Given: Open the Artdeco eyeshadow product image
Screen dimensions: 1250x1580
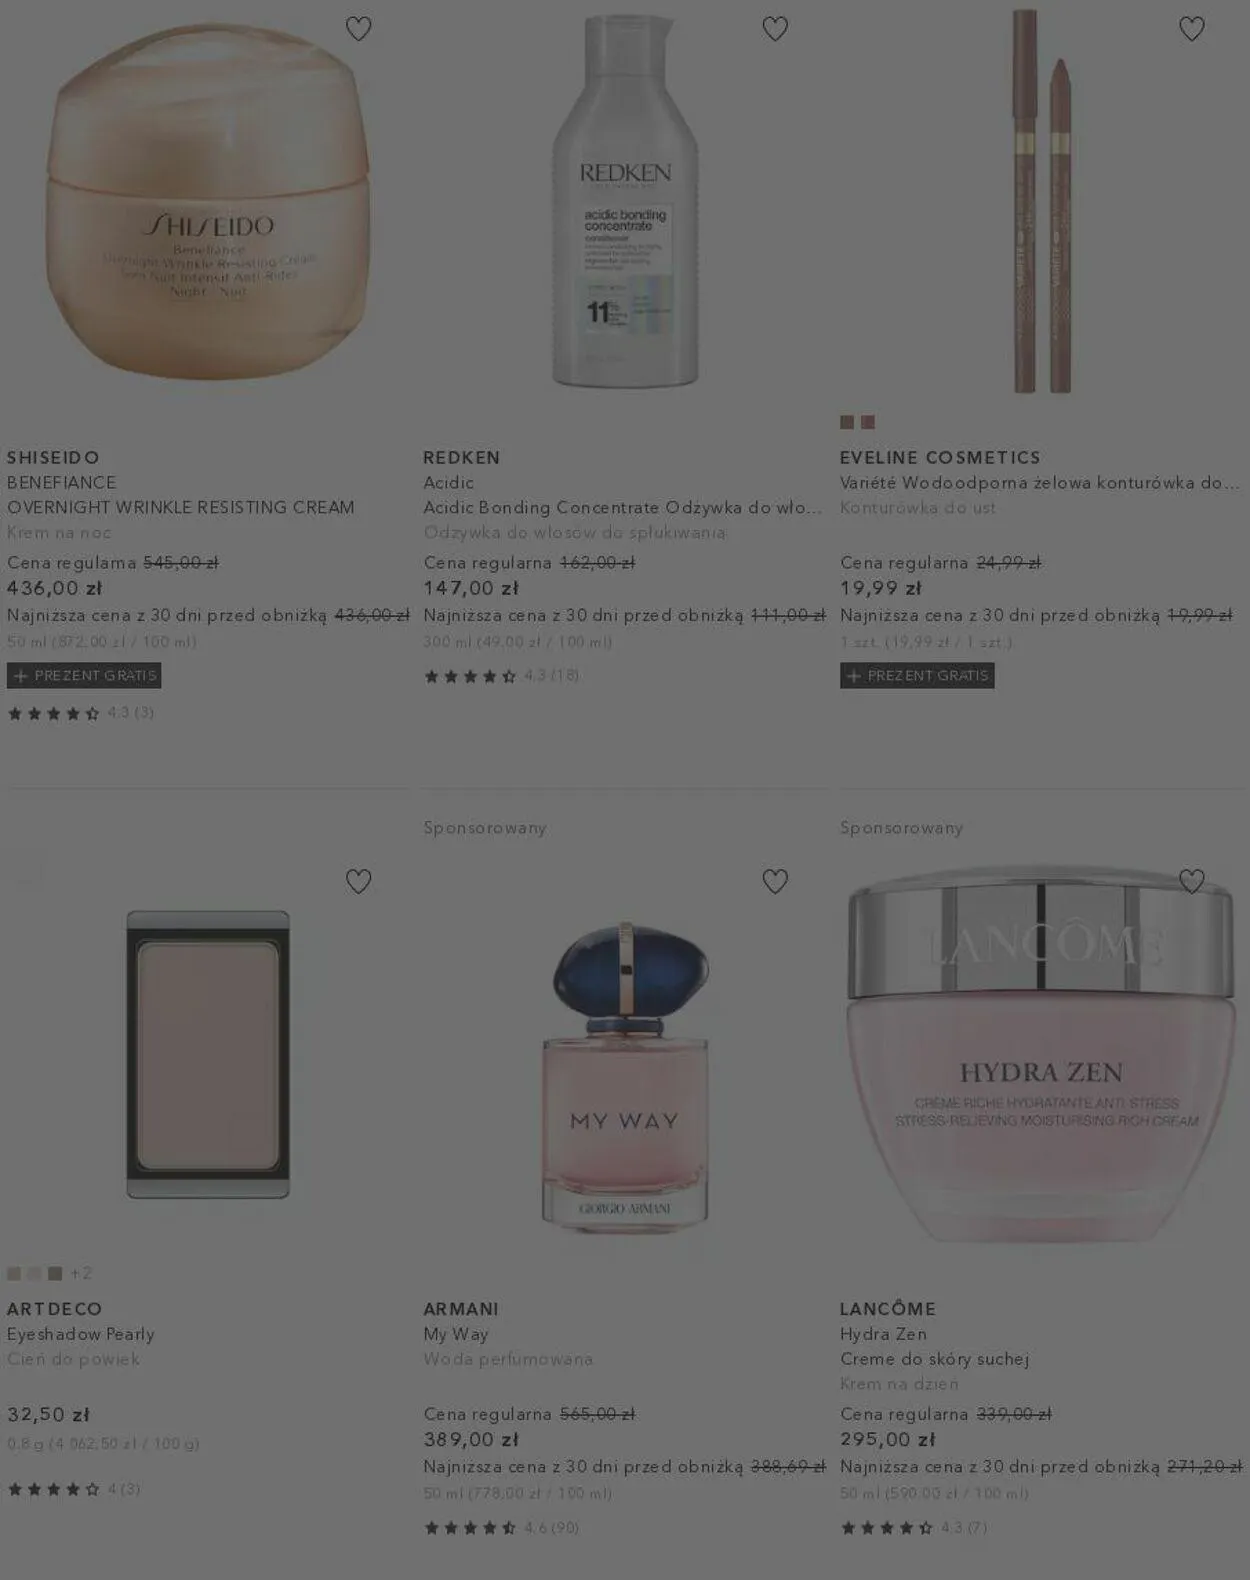Looking at the screenshot, I should point(208,1054).
